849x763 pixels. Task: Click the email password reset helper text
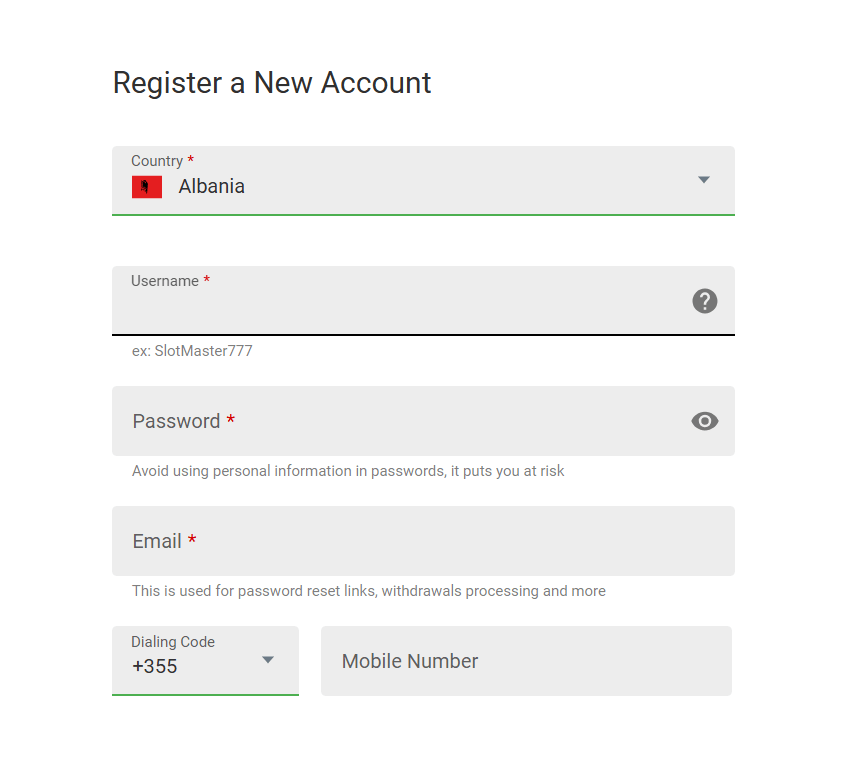click(x=368, y=591)
